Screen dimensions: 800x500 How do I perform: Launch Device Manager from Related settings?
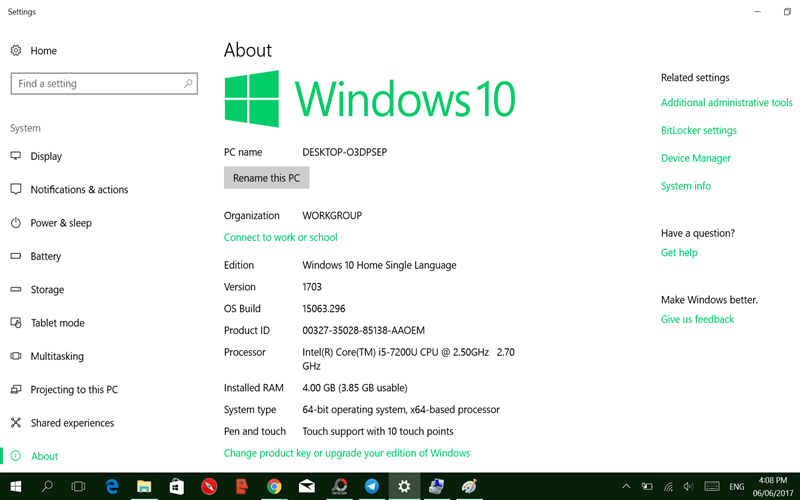click(696, 158)
